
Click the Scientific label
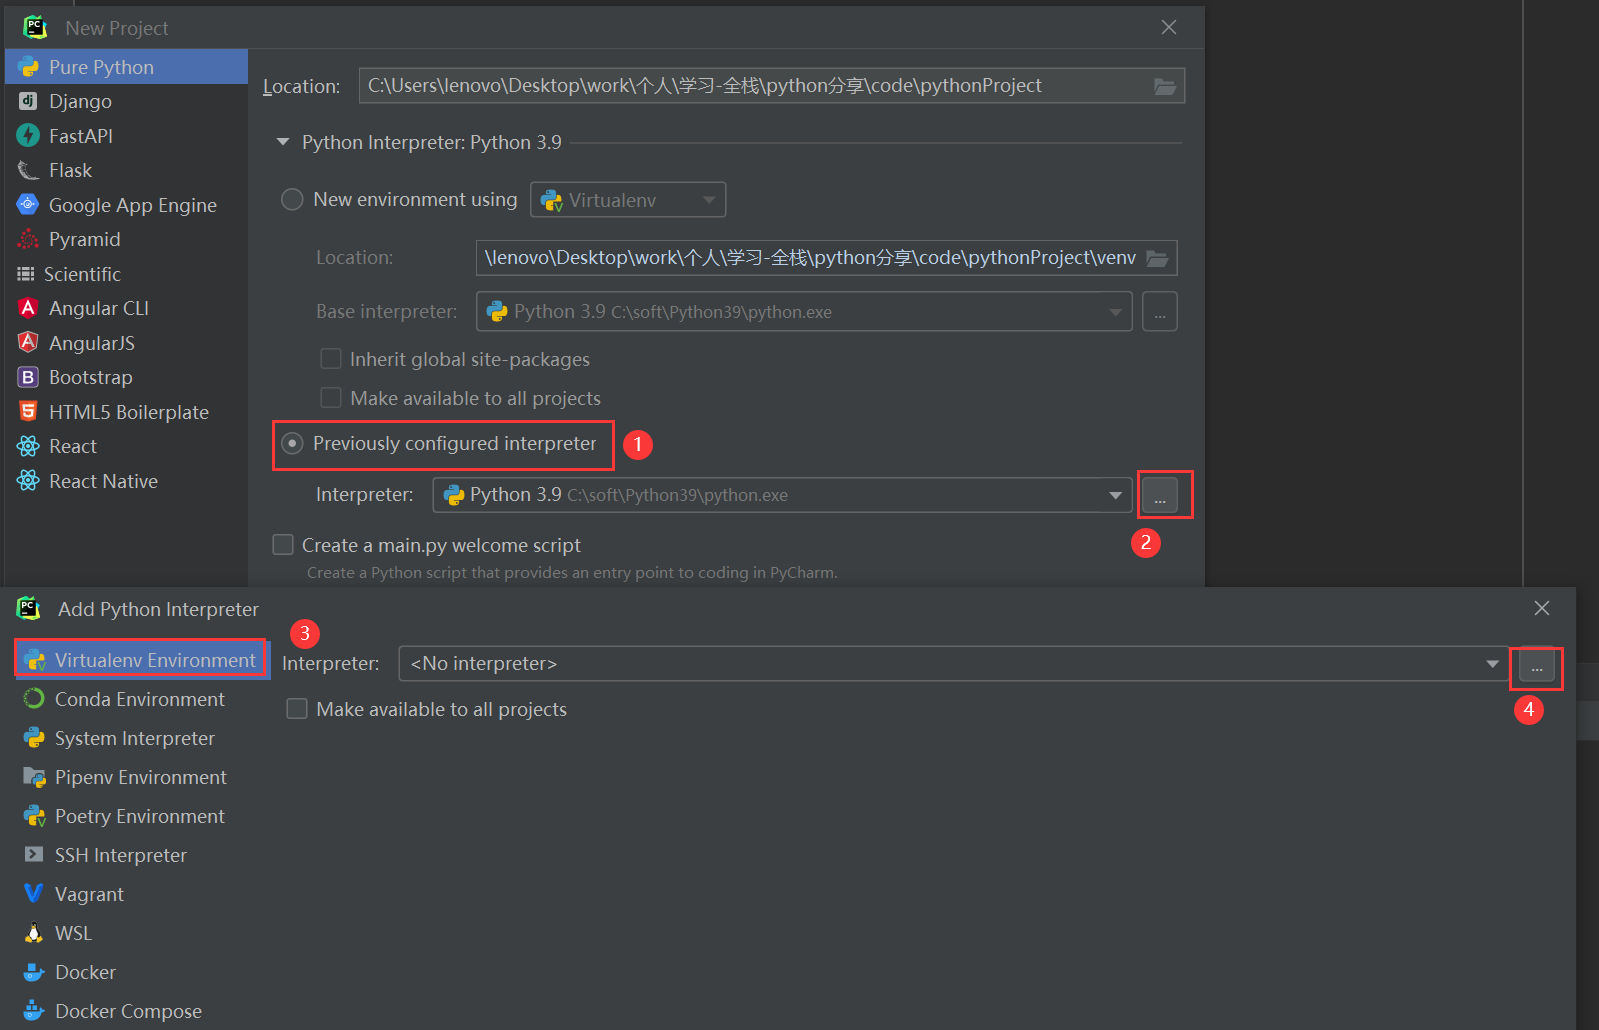coord(82,274)
